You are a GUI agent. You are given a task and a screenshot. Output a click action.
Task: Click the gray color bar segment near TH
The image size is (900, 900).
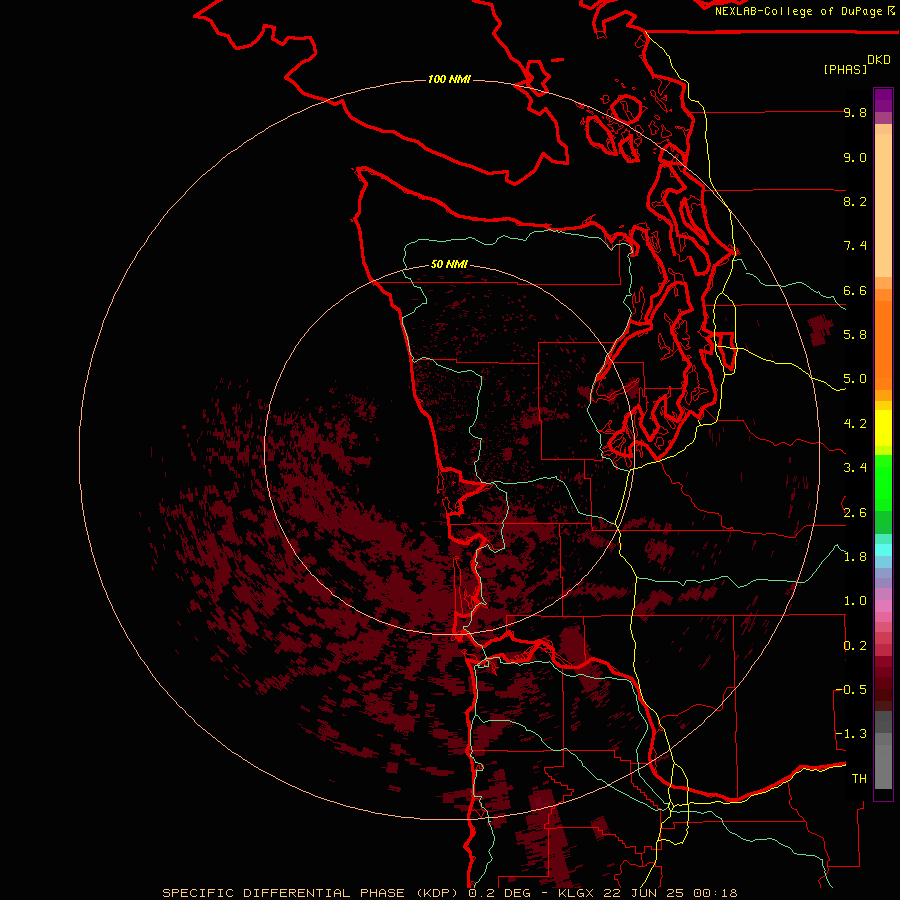tap(883, 766)
